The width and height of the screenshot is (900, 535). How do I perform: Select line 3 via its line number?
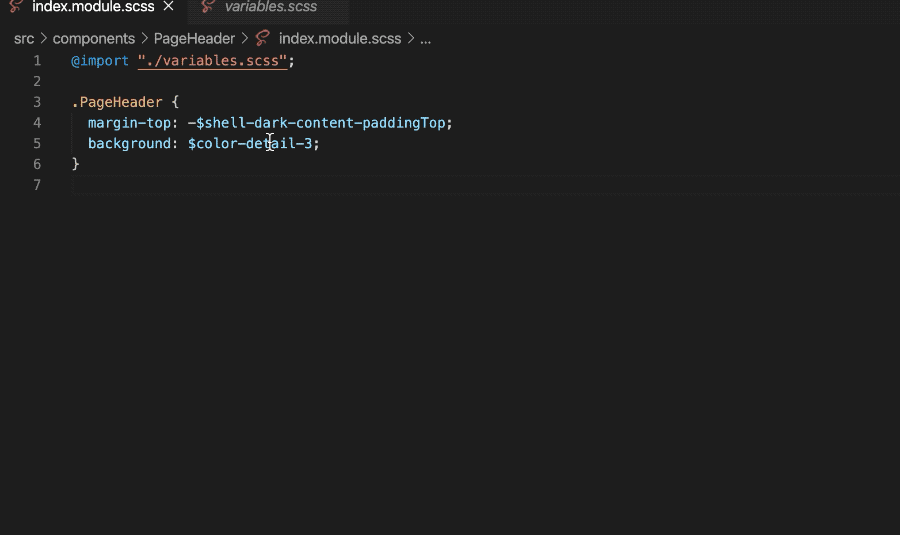37,102
